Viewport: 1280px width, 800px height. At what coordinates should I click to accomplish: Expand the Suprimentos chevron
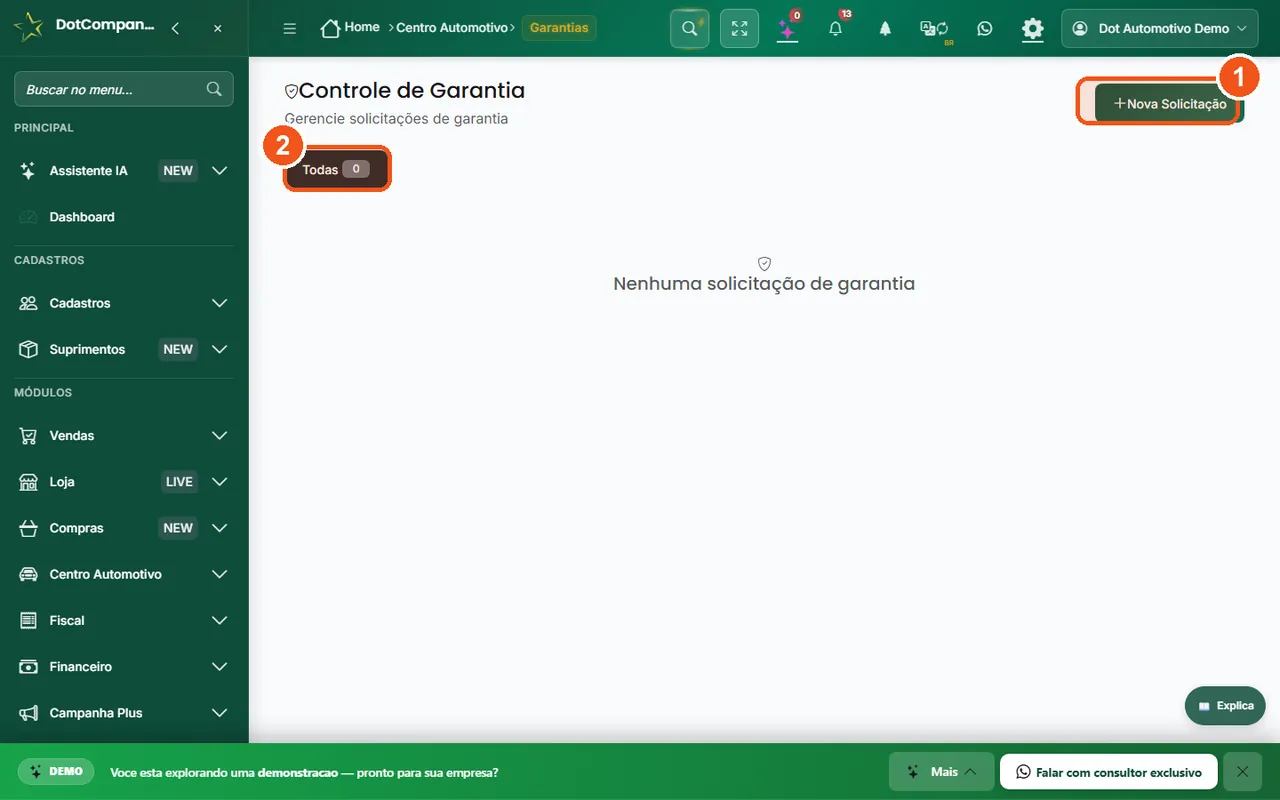coord(220,349)
